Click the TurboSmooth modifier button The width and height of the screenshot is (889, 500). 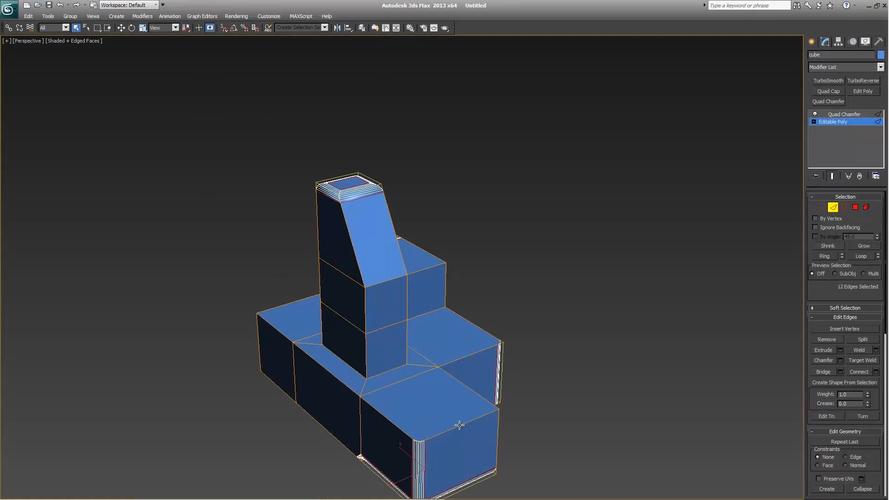828,81
